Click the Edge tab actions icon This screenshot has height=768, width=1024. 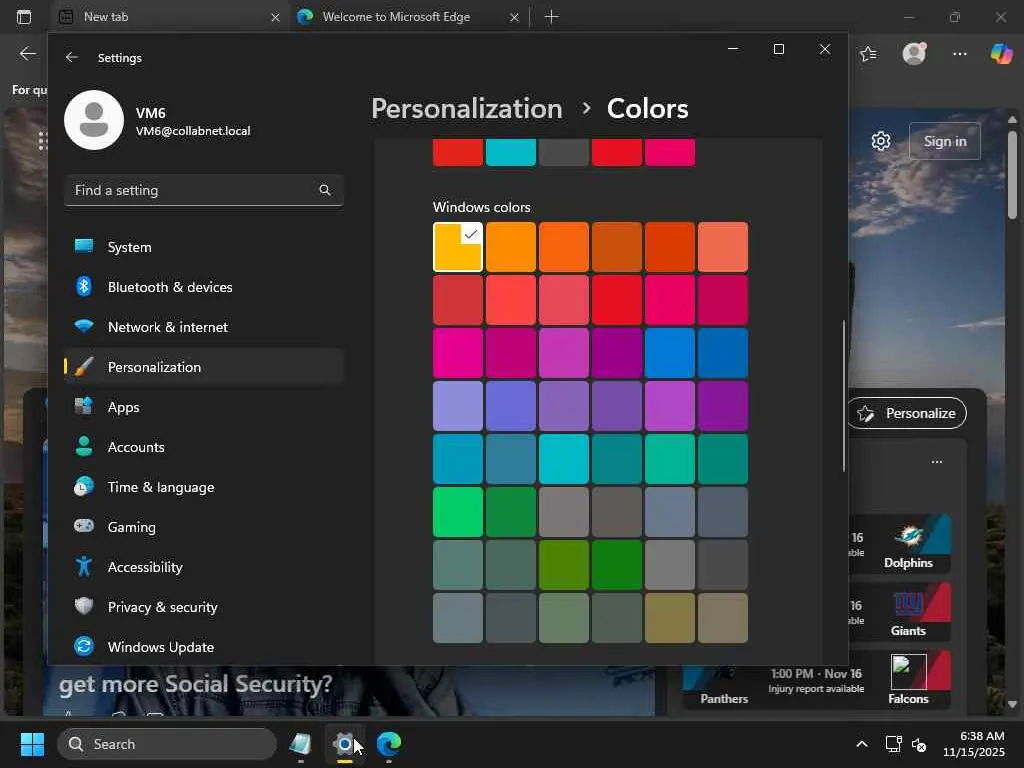[x=24, y=17]
